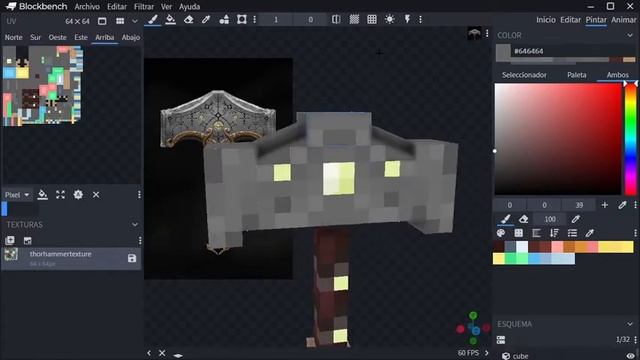Toggle visibility eye for cube element
The height and width of the screenshot is (360, 640).
click(x=631, y=356)
